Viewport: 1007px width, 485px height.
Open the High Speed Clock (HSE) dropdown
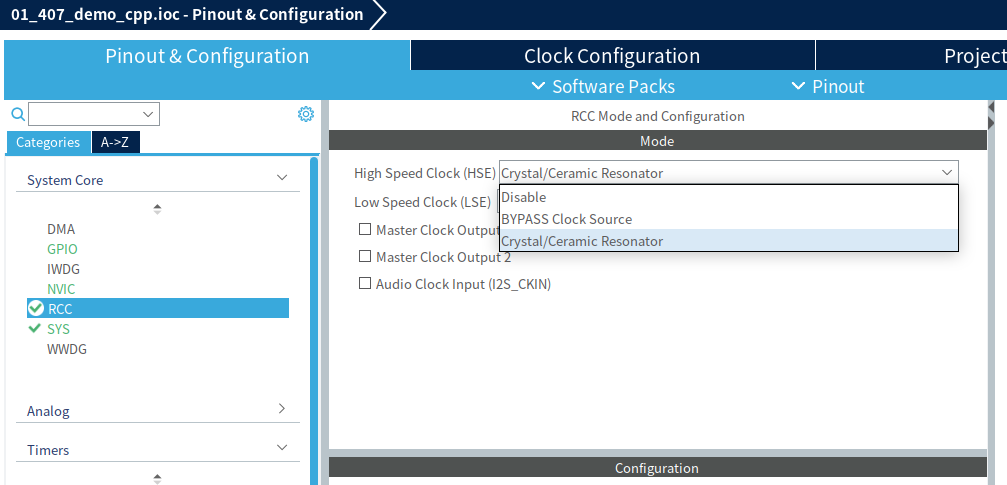(728, 173)
